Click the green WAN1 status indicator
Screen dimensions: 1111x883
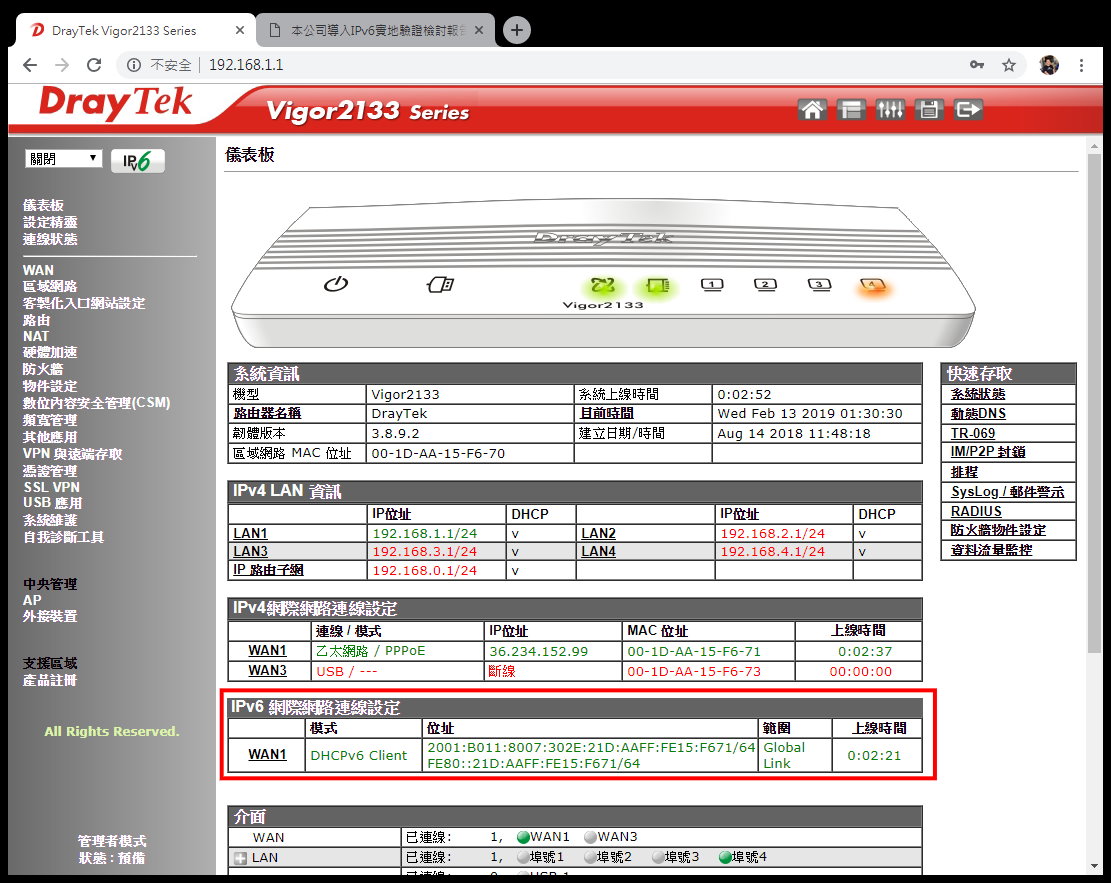pyautogui.click(x=523, y=837)
